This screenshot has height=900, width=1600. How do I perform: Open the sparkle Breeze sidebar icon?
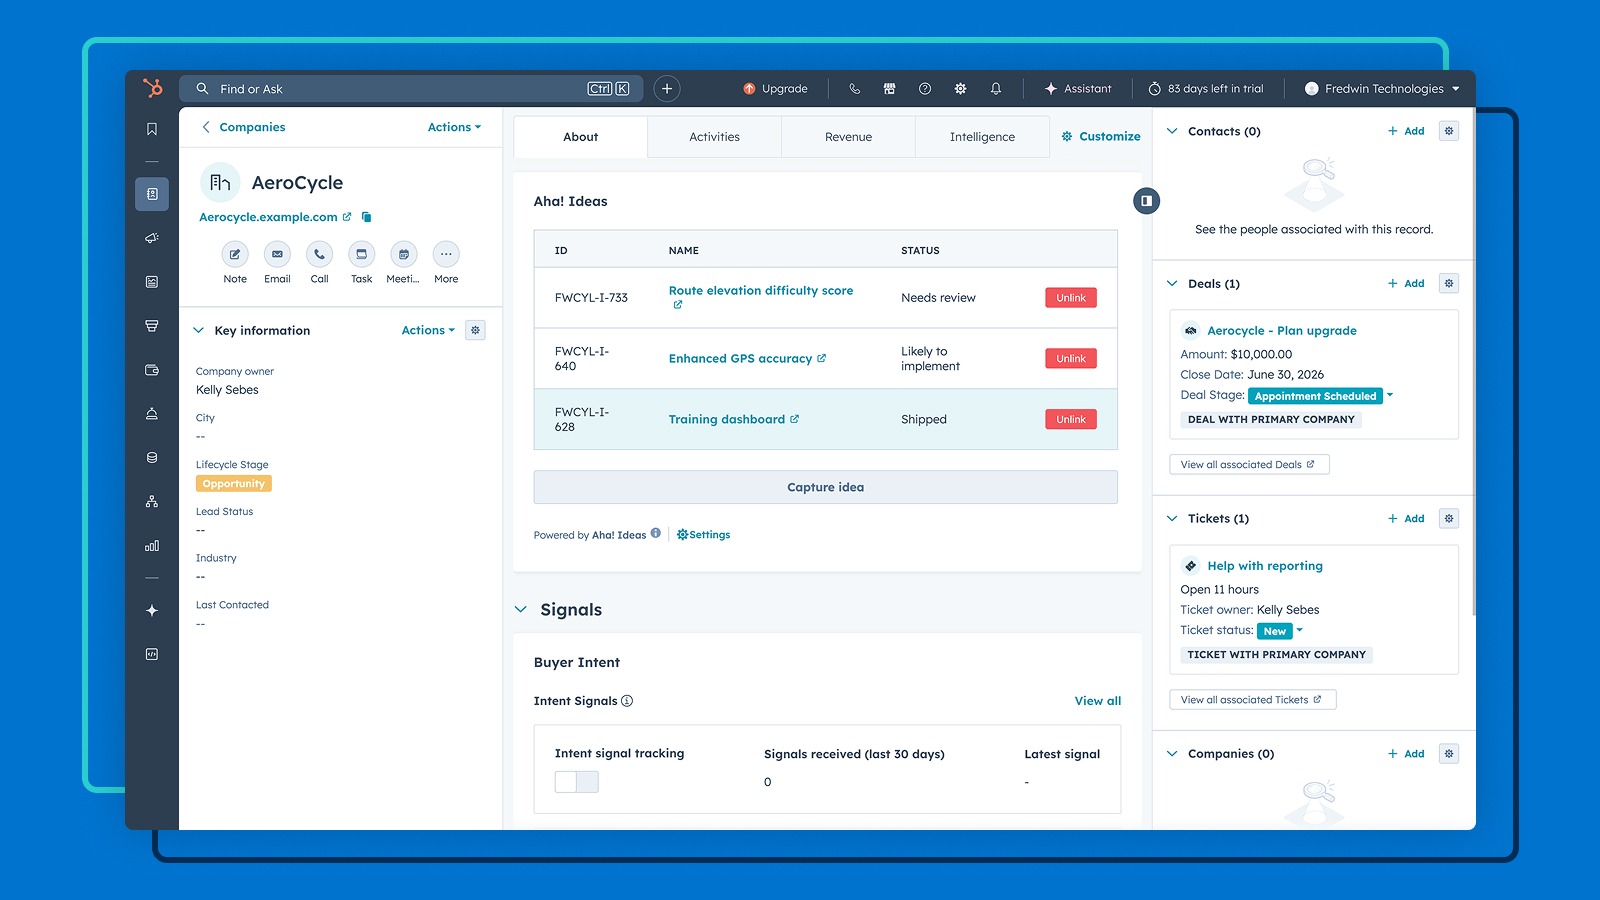(152, 610)
